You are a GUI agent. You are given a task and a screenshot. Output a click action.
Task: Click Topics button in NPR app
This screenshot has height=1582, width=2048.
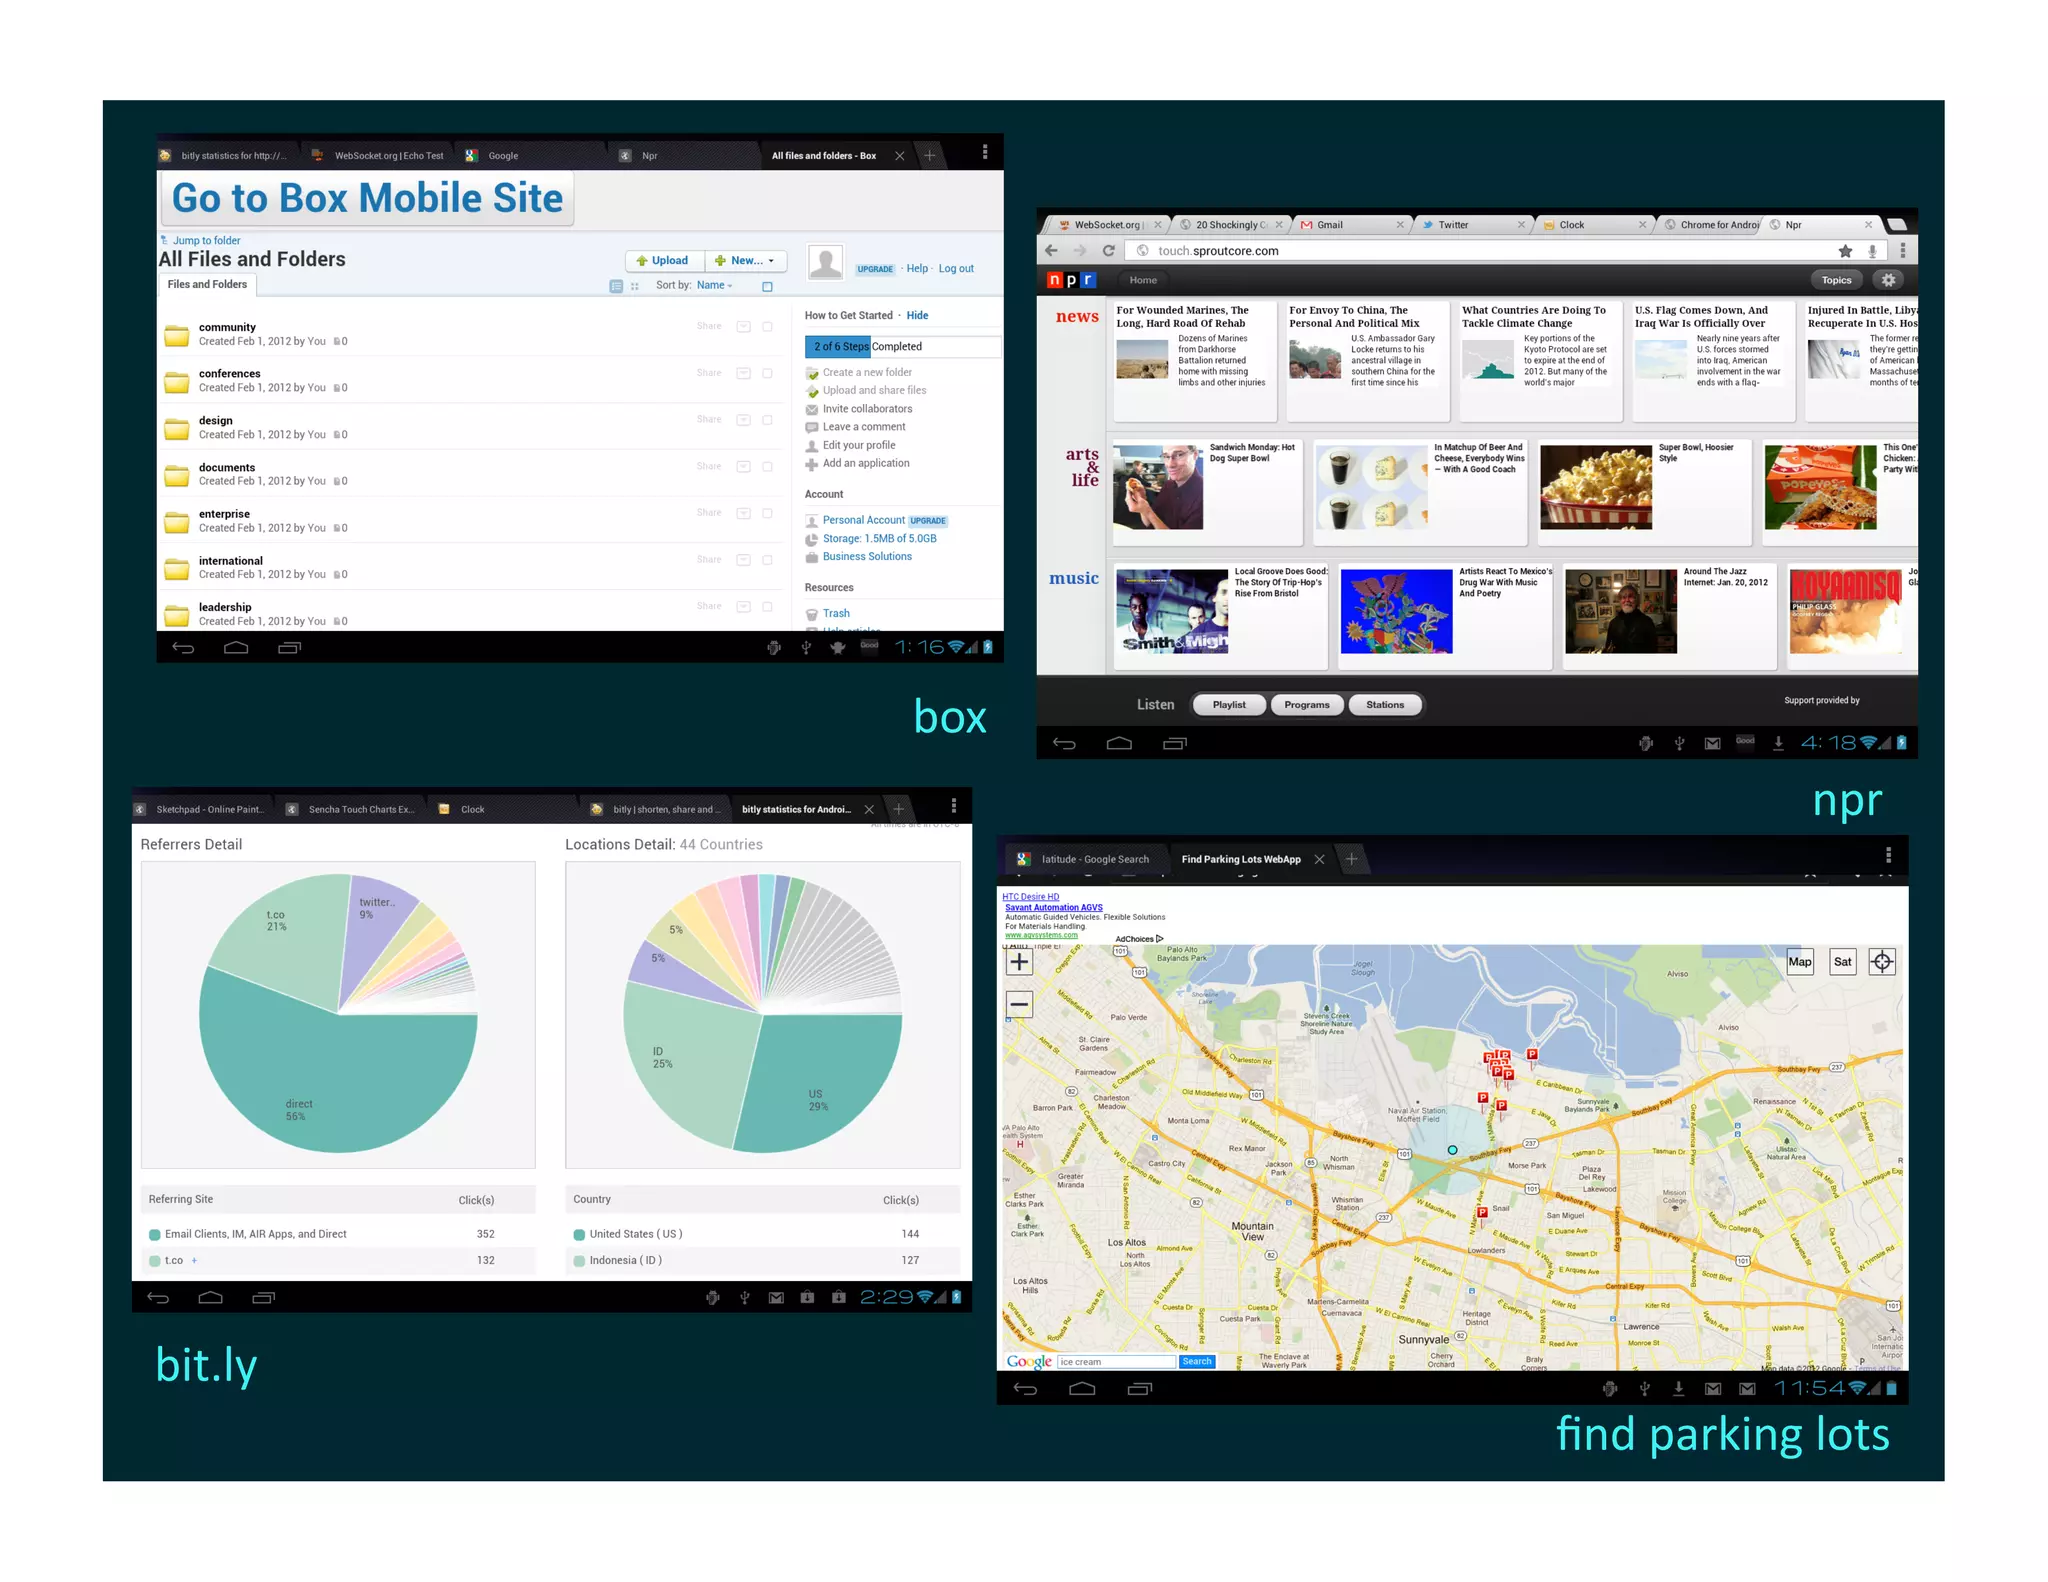pos(1836,280)
